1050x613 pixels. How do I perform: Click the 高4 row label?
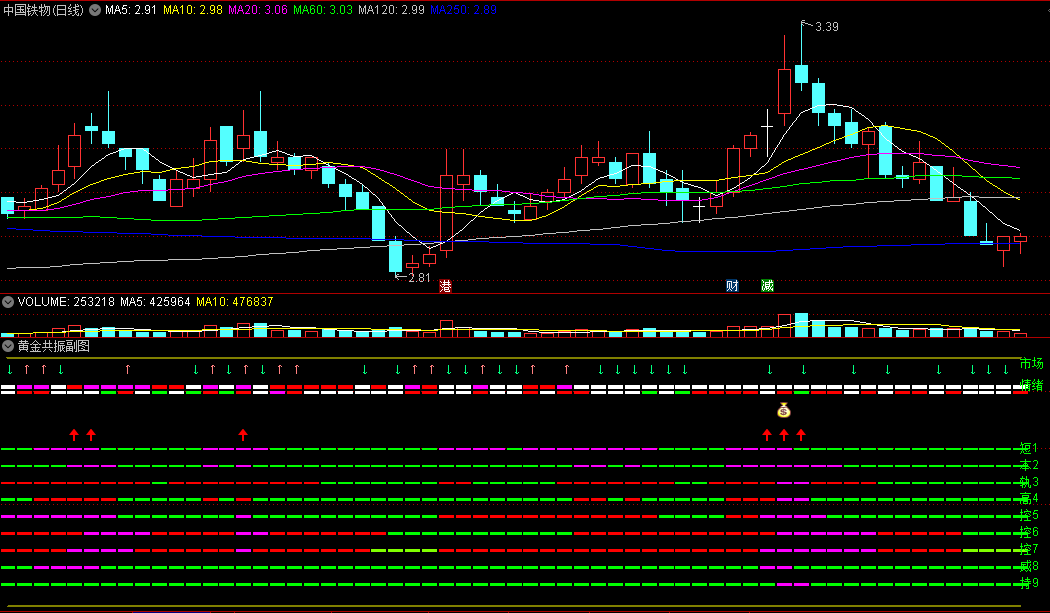point(1029,498)
